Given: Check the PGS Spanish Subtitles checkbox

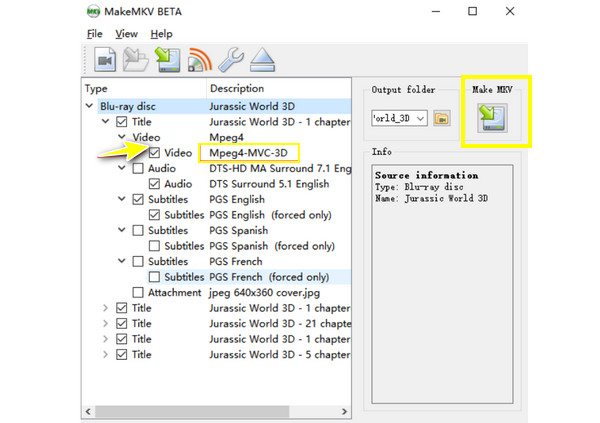Looking at the screenshot, I should tap(138, 230).
